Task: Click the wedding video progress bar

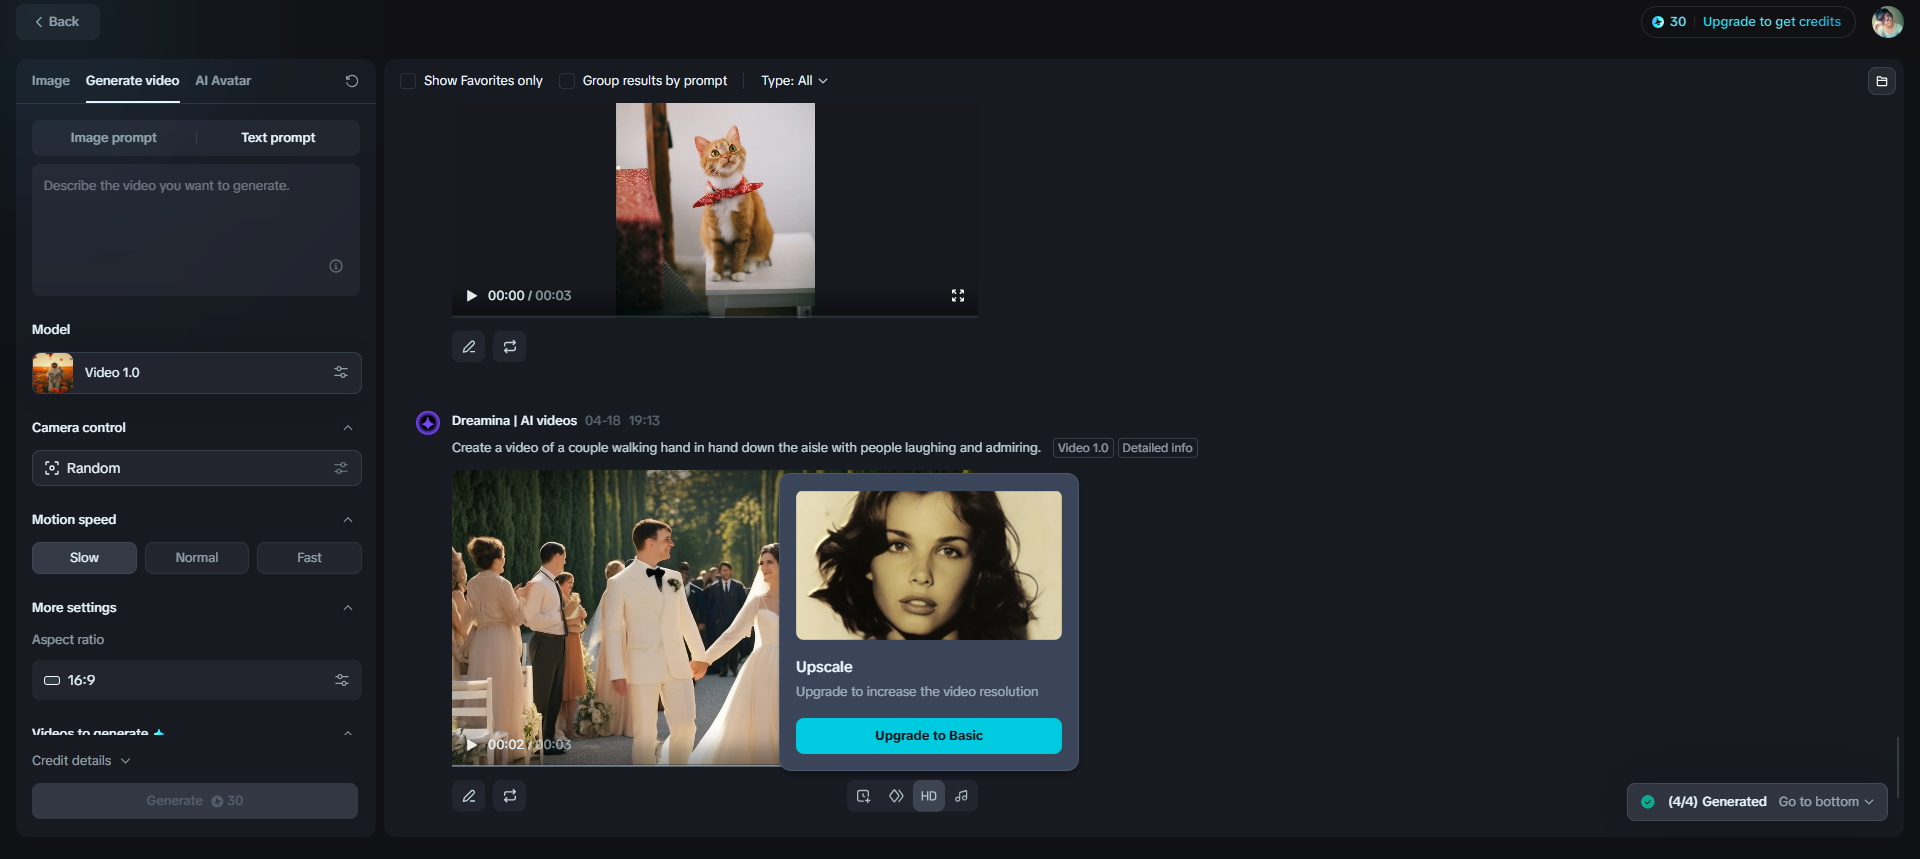Action: [616, 765]
